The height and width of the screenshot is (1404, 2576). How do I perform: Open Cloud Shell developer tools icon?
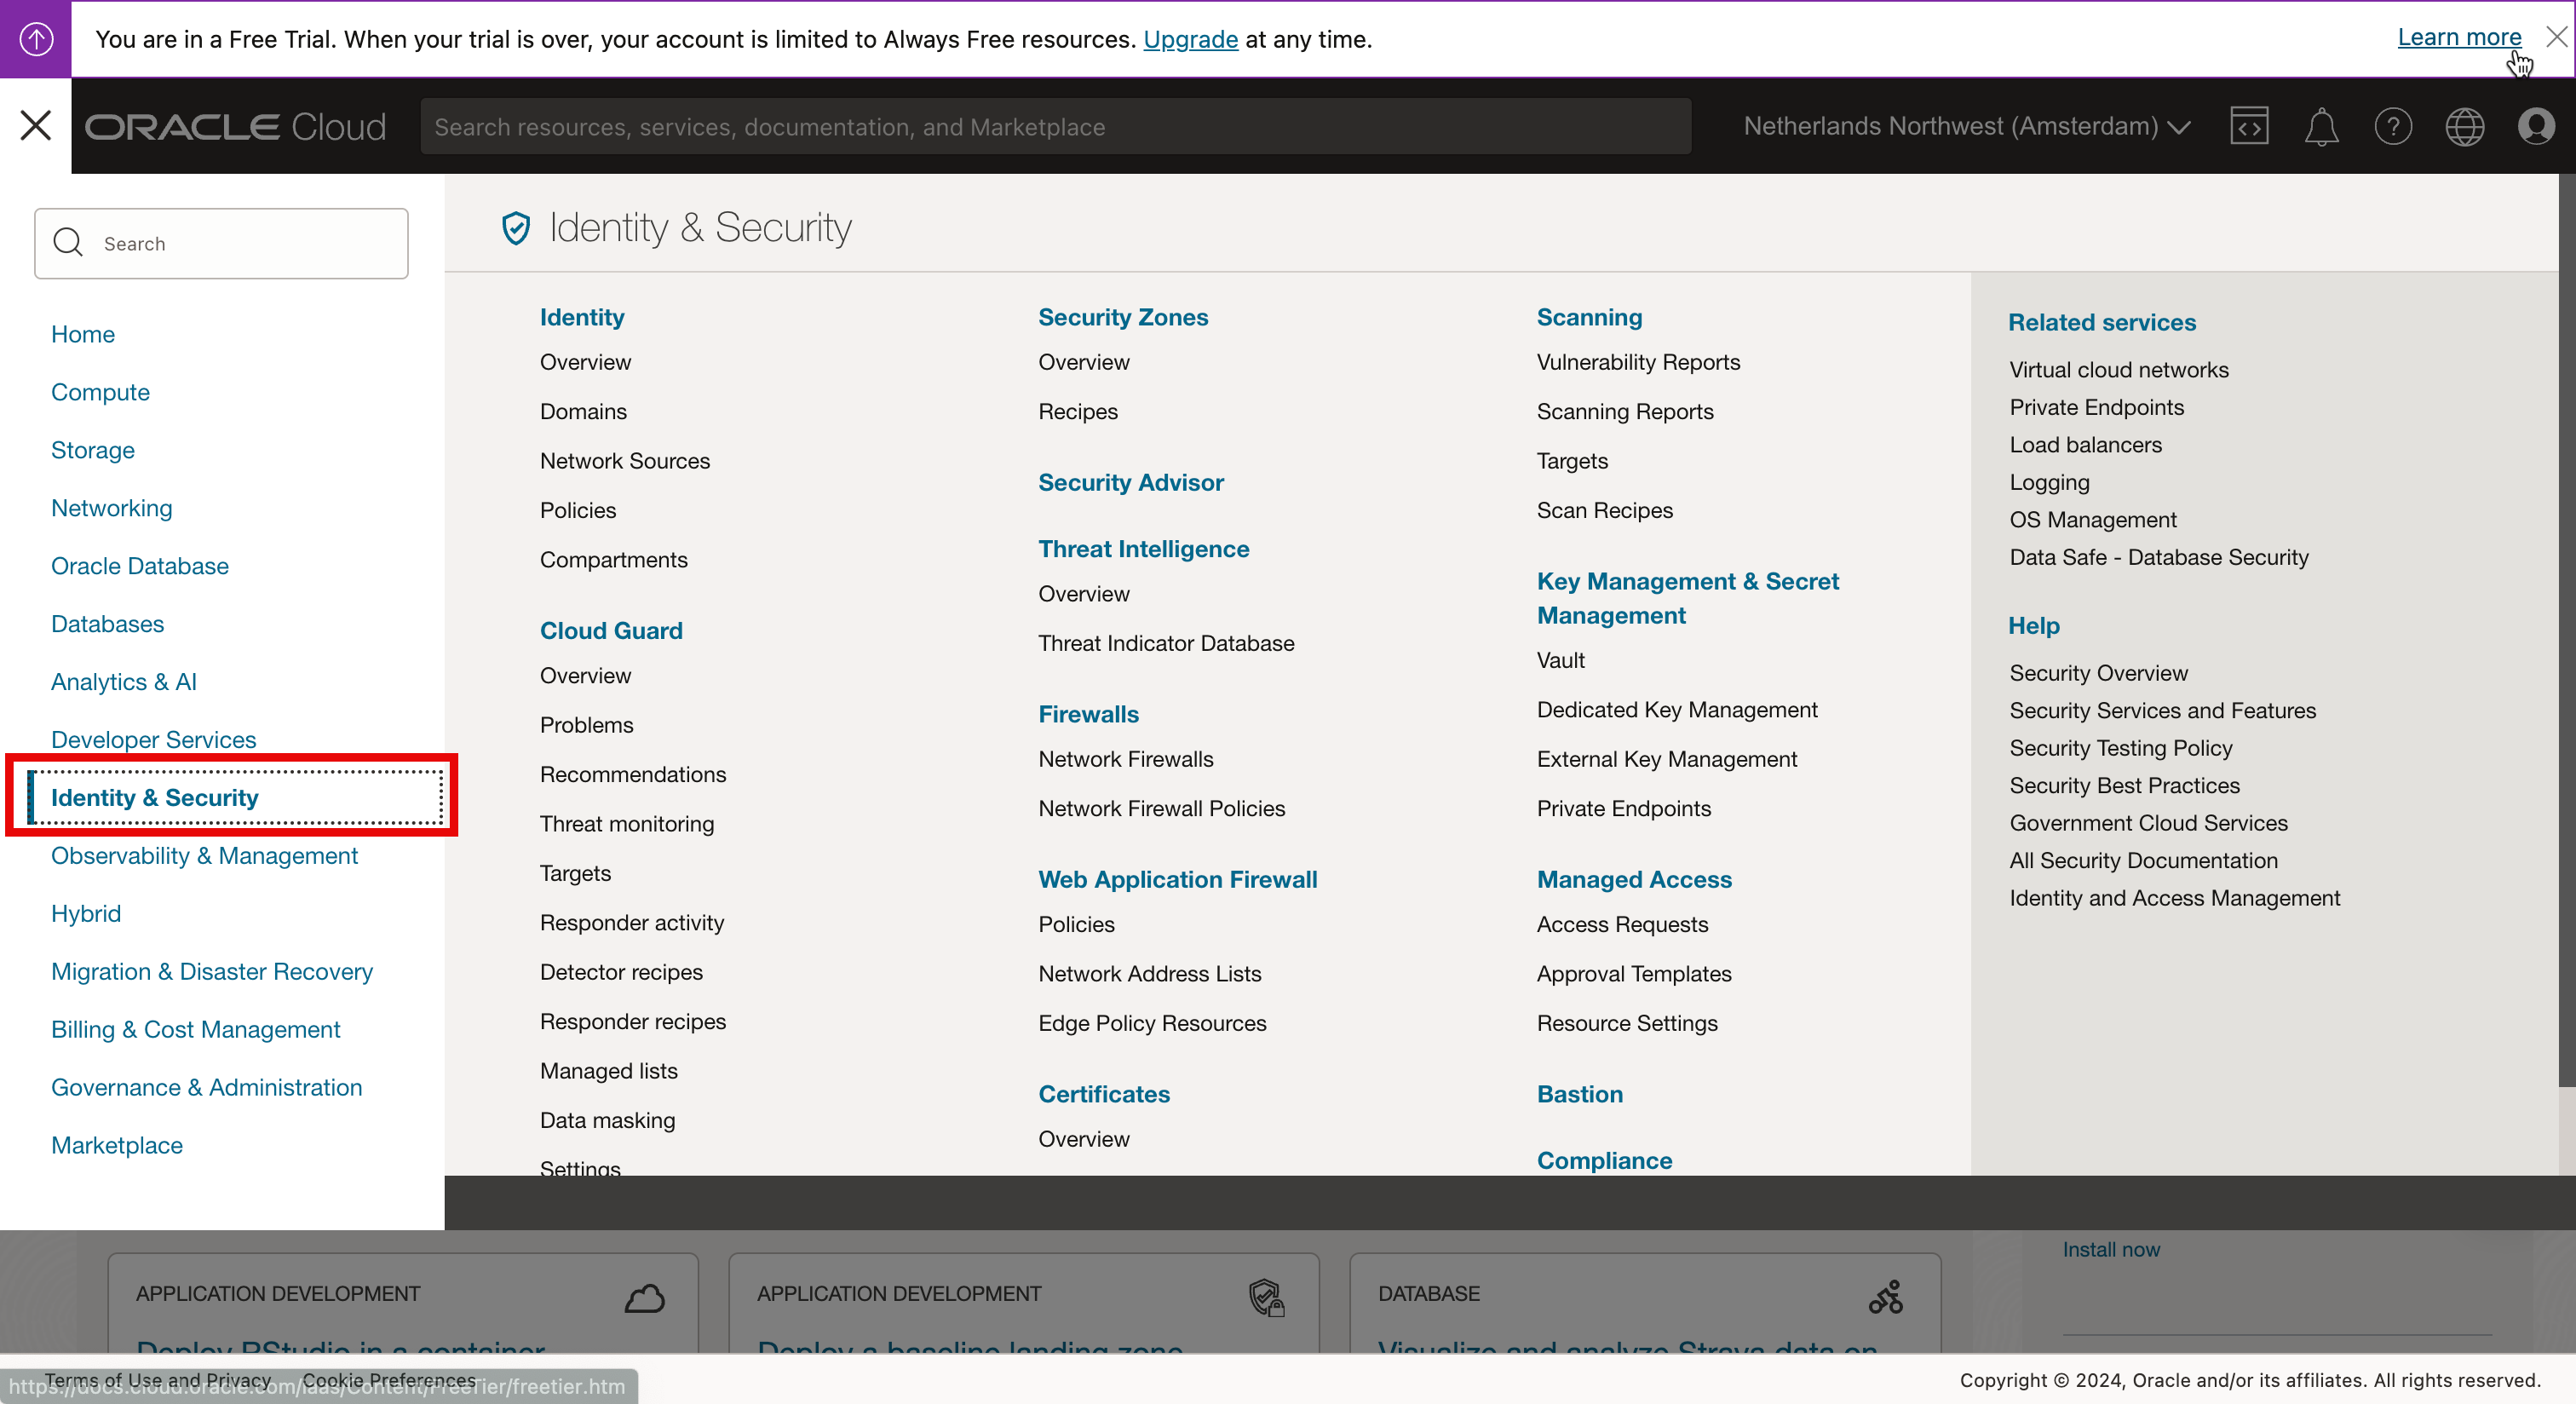click(2249, 126)
